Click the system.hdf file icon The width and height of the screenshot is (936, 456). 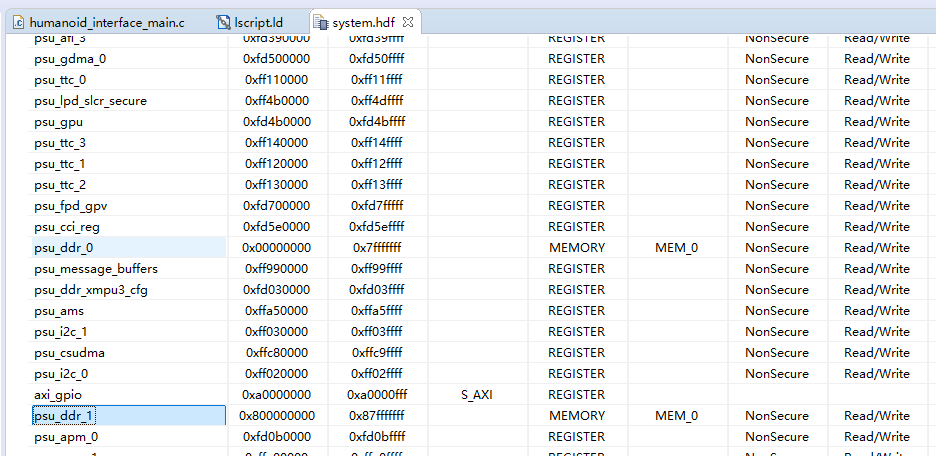321,23
